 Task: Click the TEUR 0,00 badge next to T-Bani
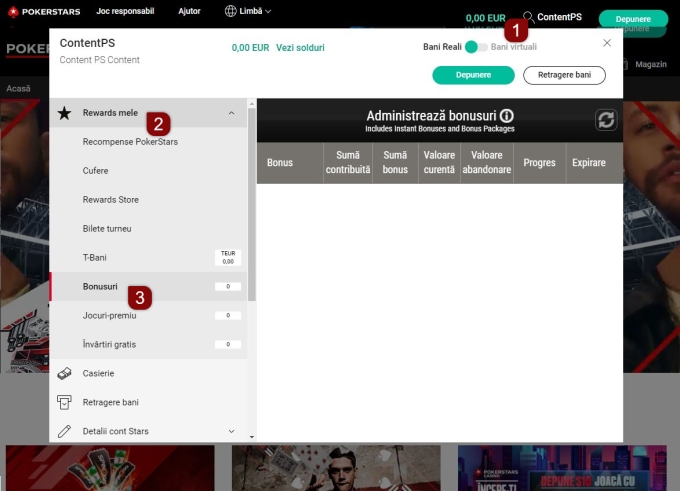228,258
